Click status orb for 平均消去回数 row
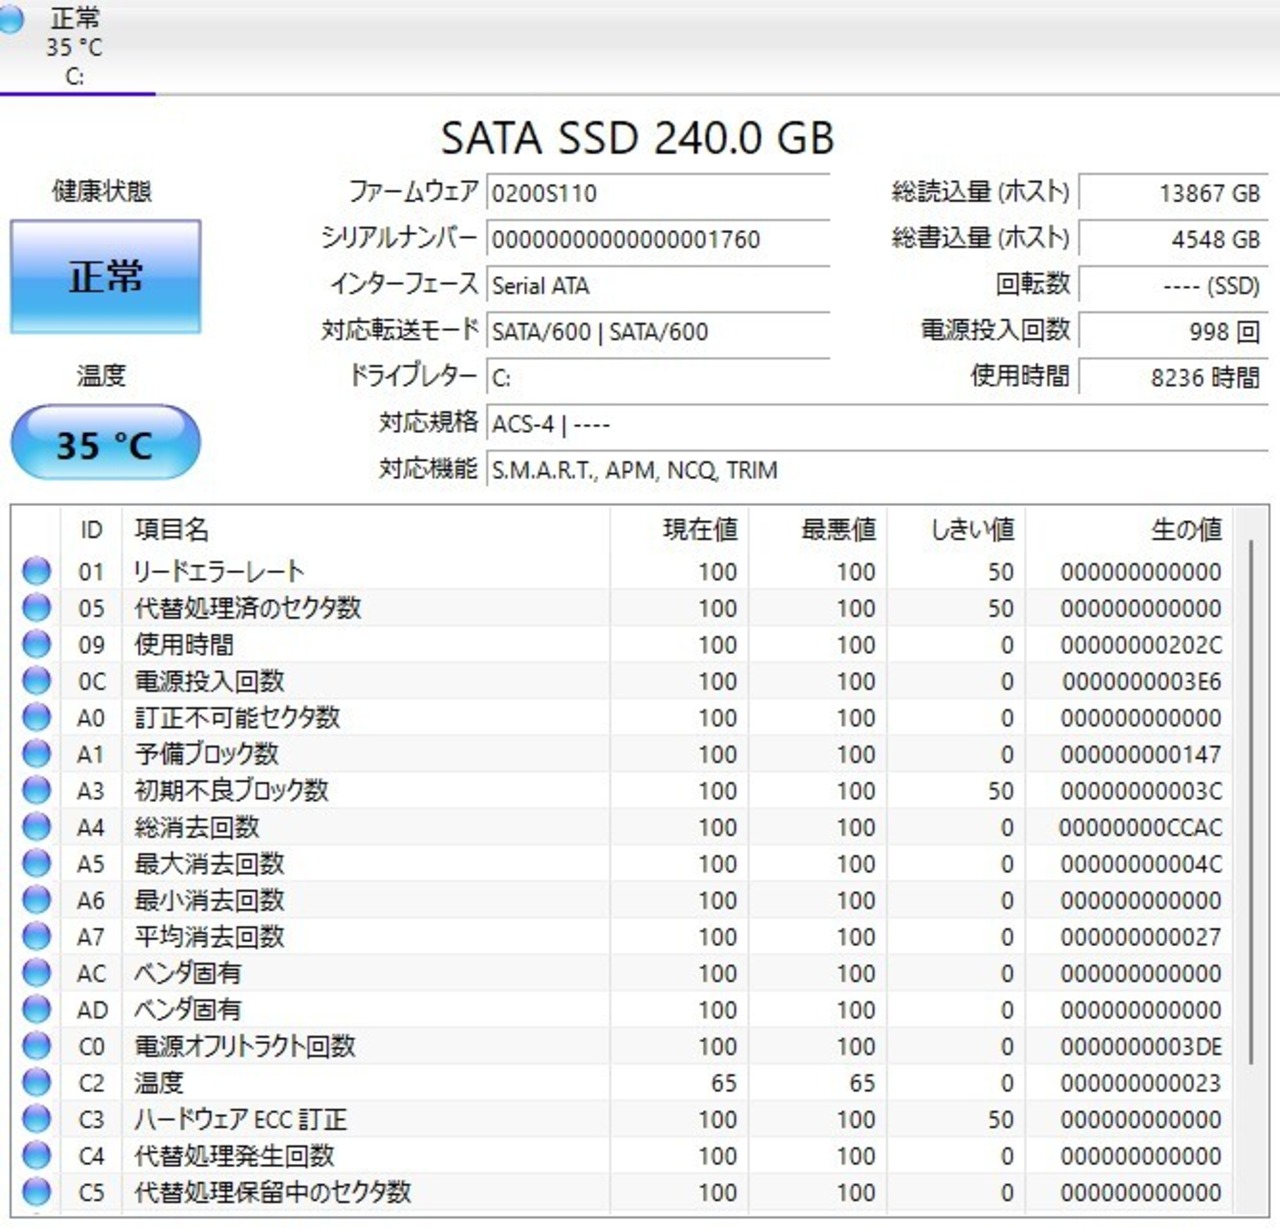 click(x=36, y=936)
